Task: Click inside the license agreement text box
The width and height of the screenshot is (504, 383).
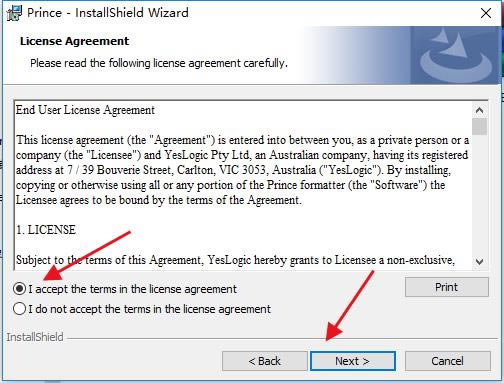Action: [x=243, y=185]
